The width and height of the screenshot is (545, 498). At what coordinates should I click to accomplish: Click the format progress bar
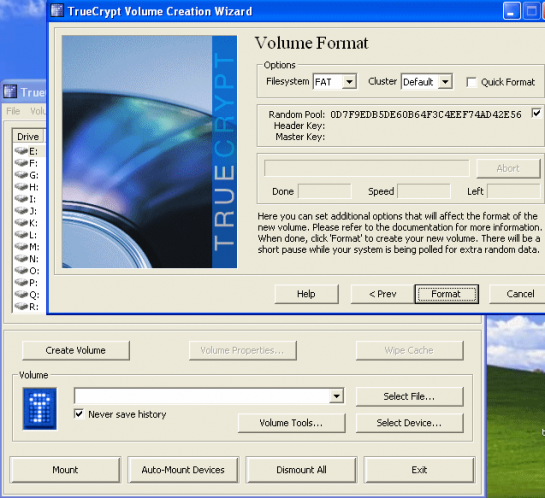(366, 169)
